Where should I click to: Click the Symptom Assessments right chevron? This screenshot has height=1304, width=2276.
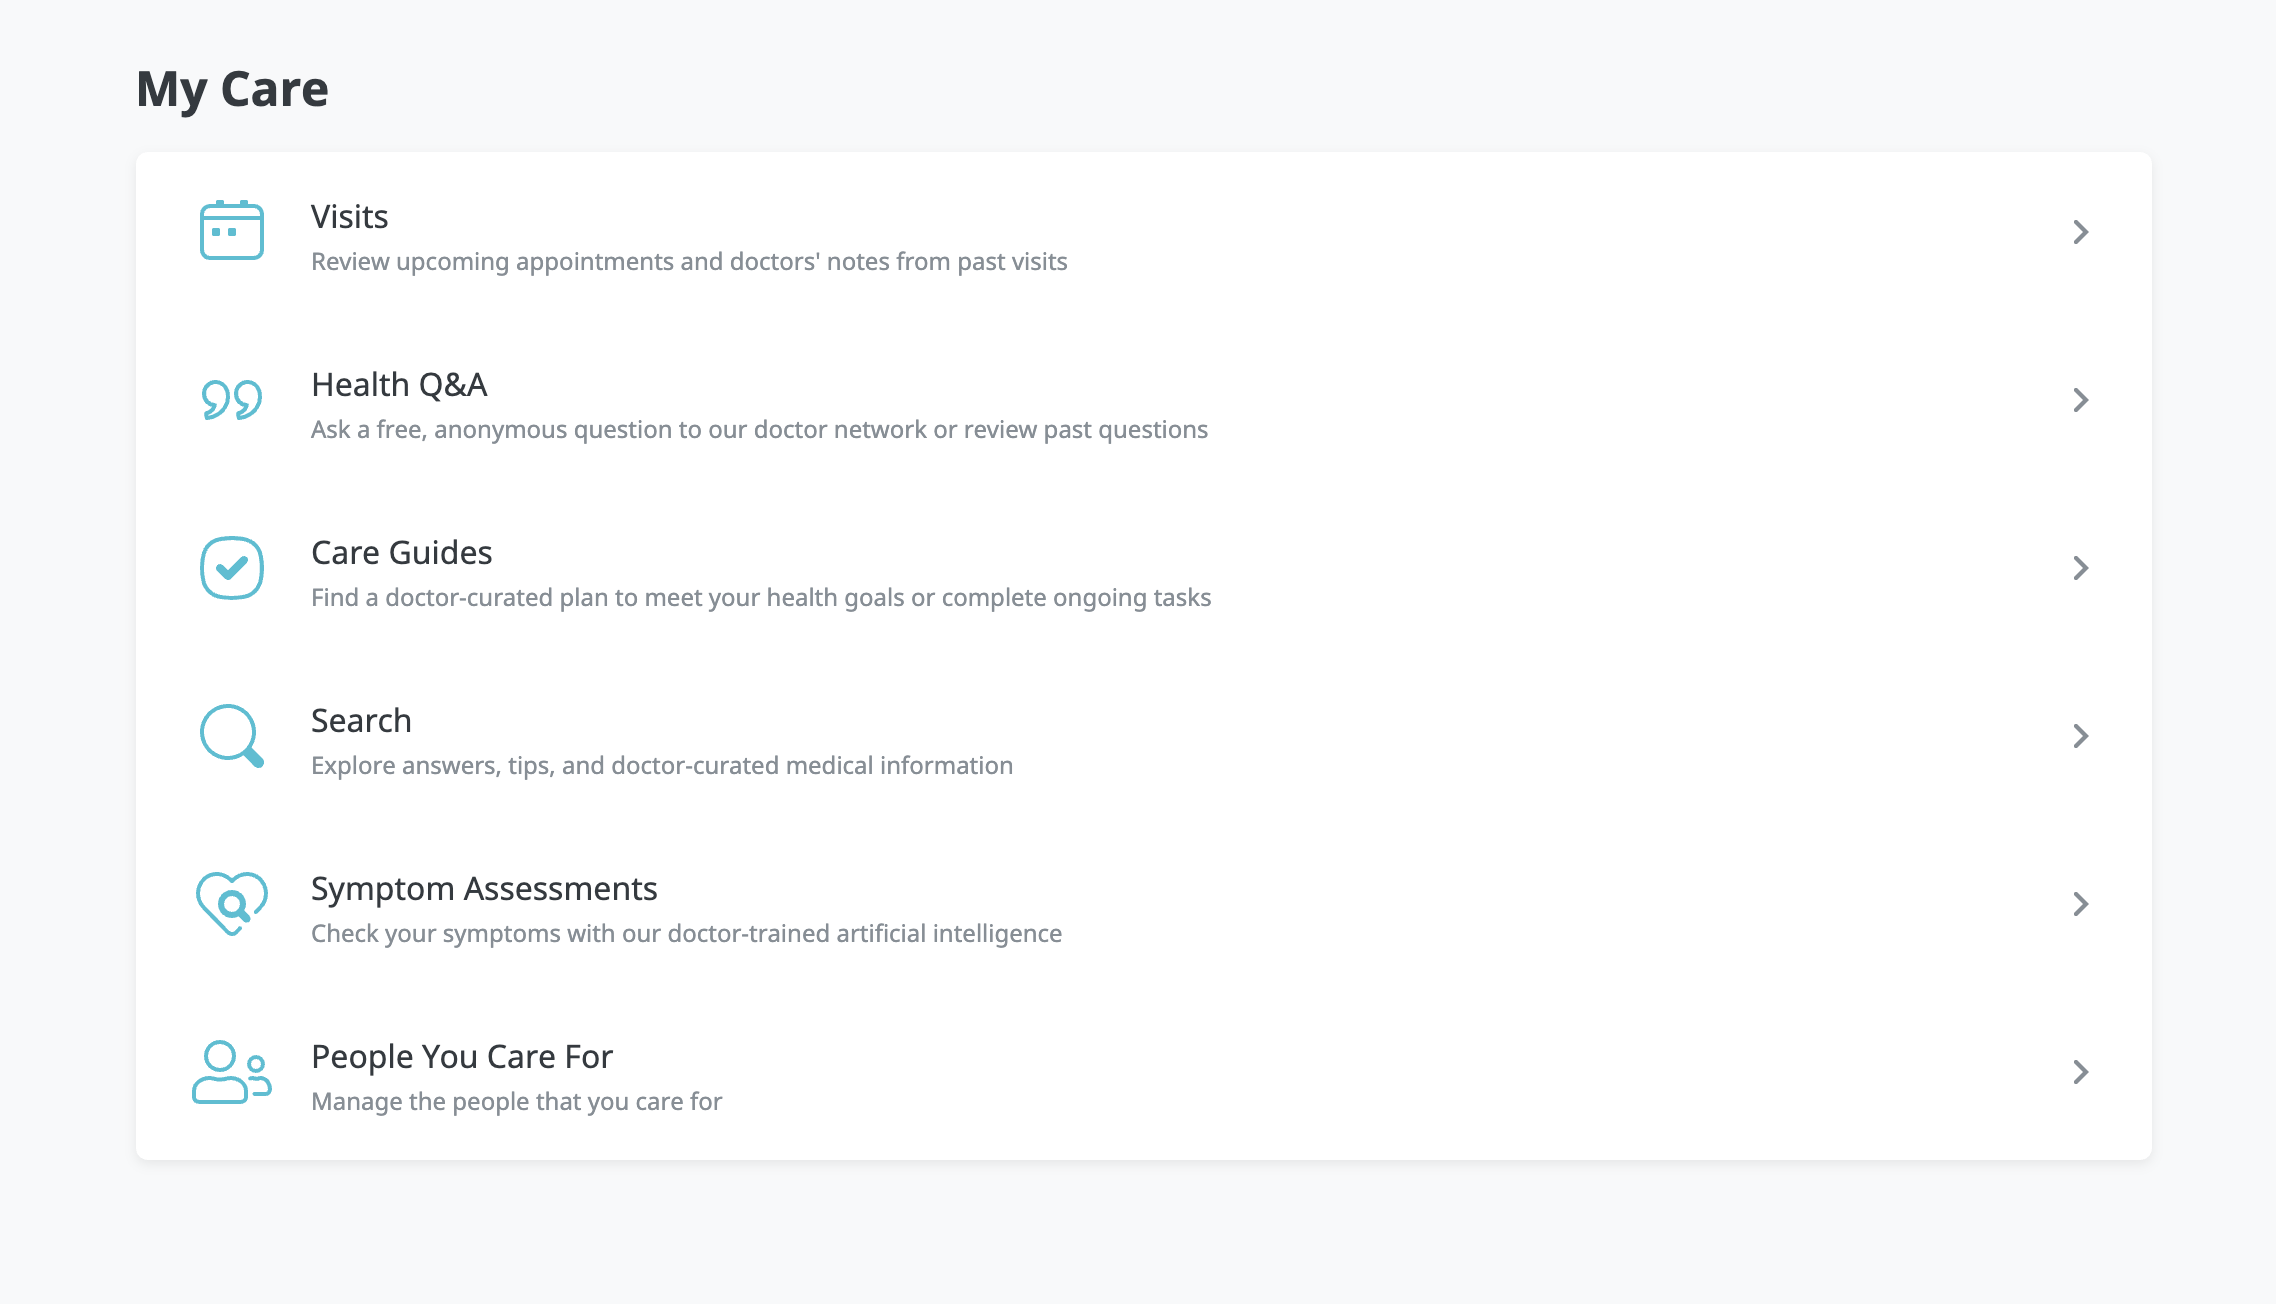click(x=2080, y=904)
